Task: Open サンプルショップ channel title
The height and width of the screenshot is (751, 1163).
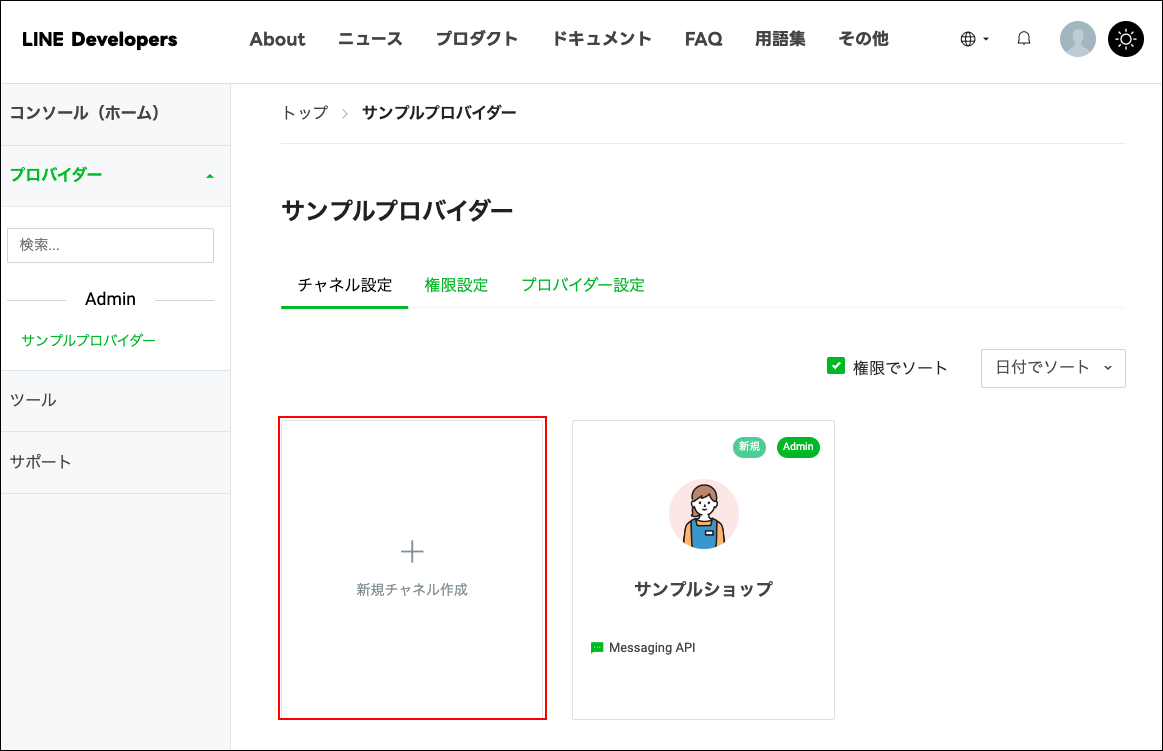Action: 703,589
